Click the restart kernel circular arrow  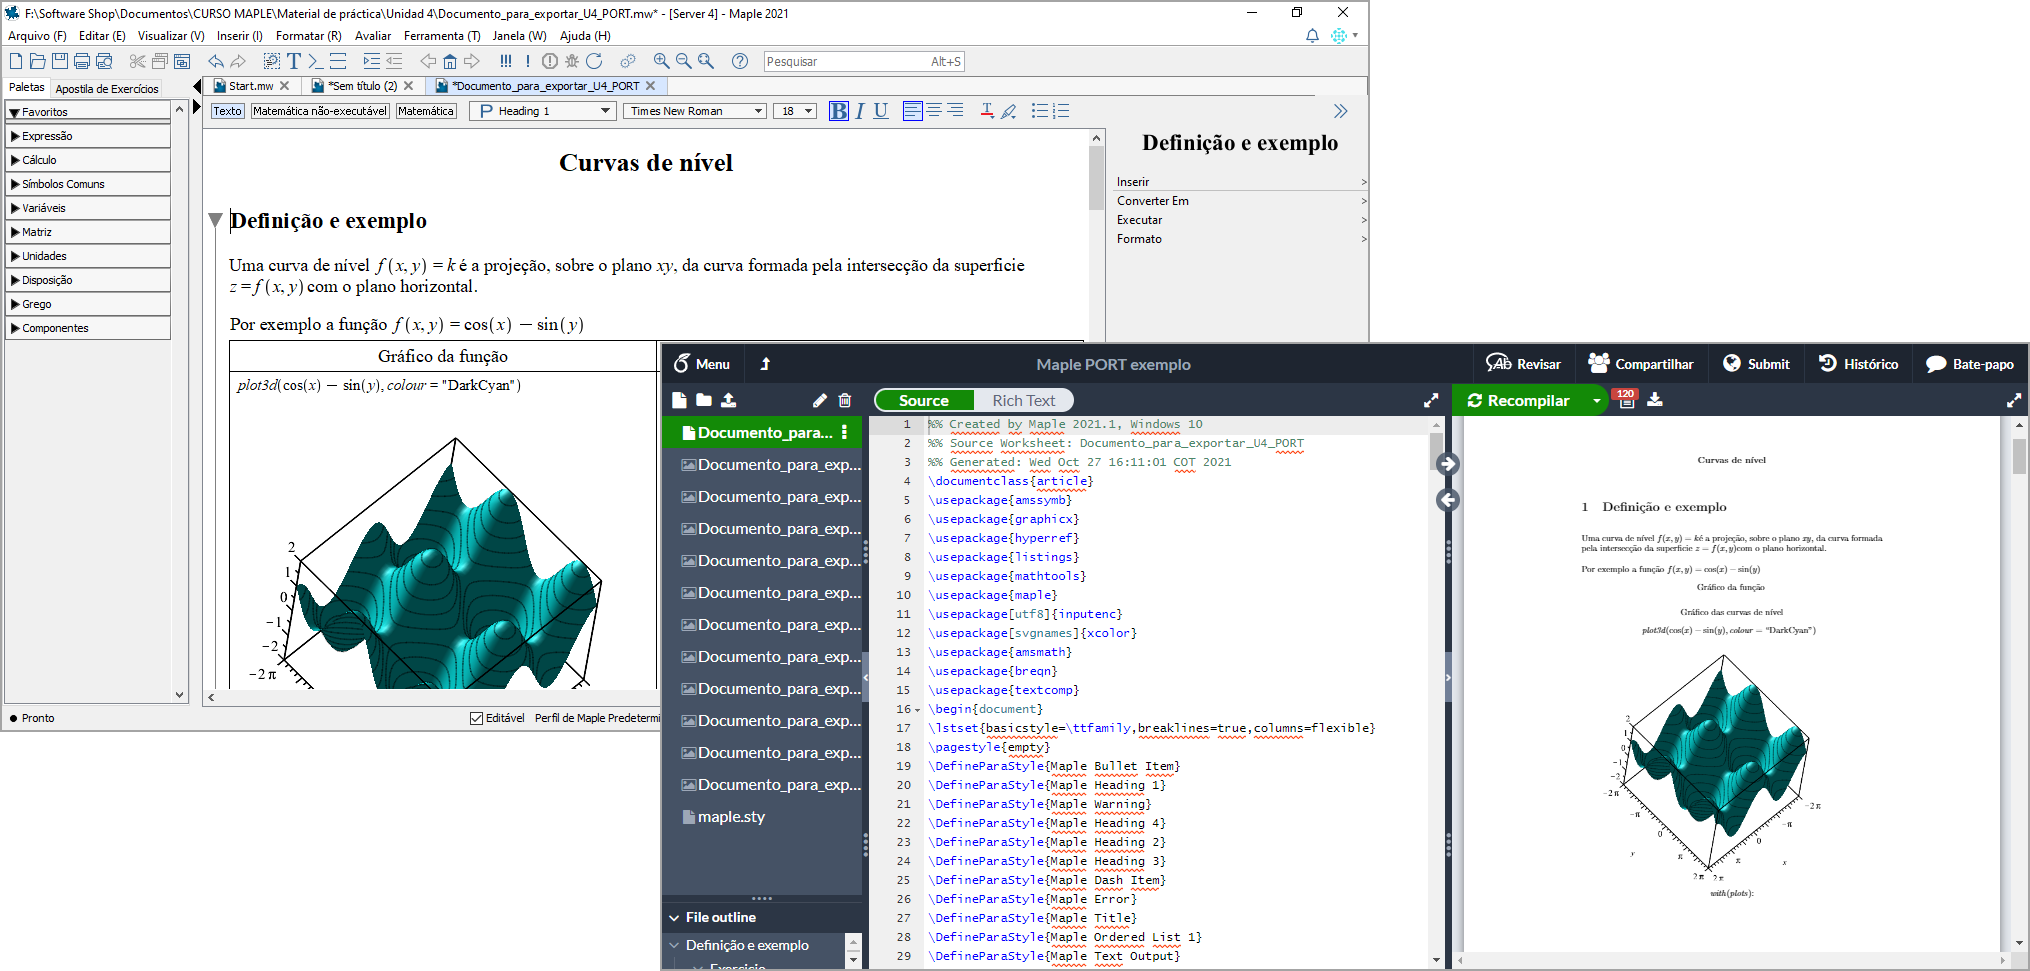594,61
